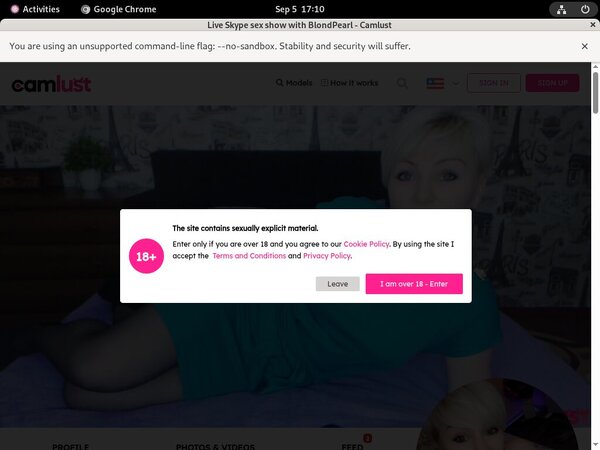Dismiss the unsupported flag warning bar
Screen dimensions: 600x450
point(585,46)
